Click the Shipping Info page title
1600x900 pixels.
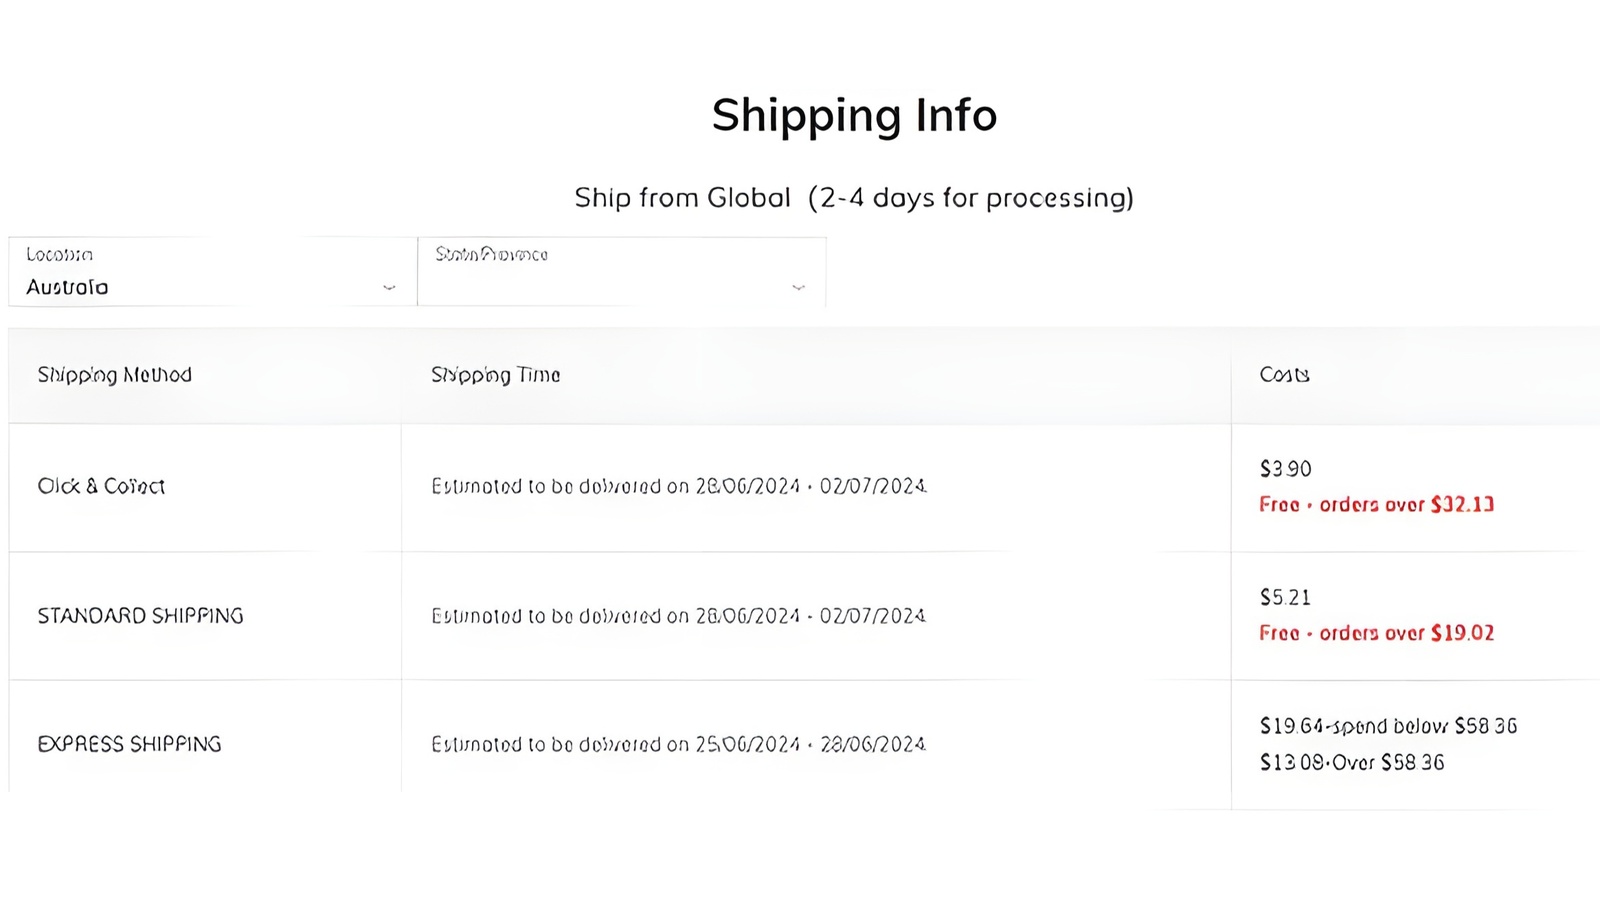[854, 114]
